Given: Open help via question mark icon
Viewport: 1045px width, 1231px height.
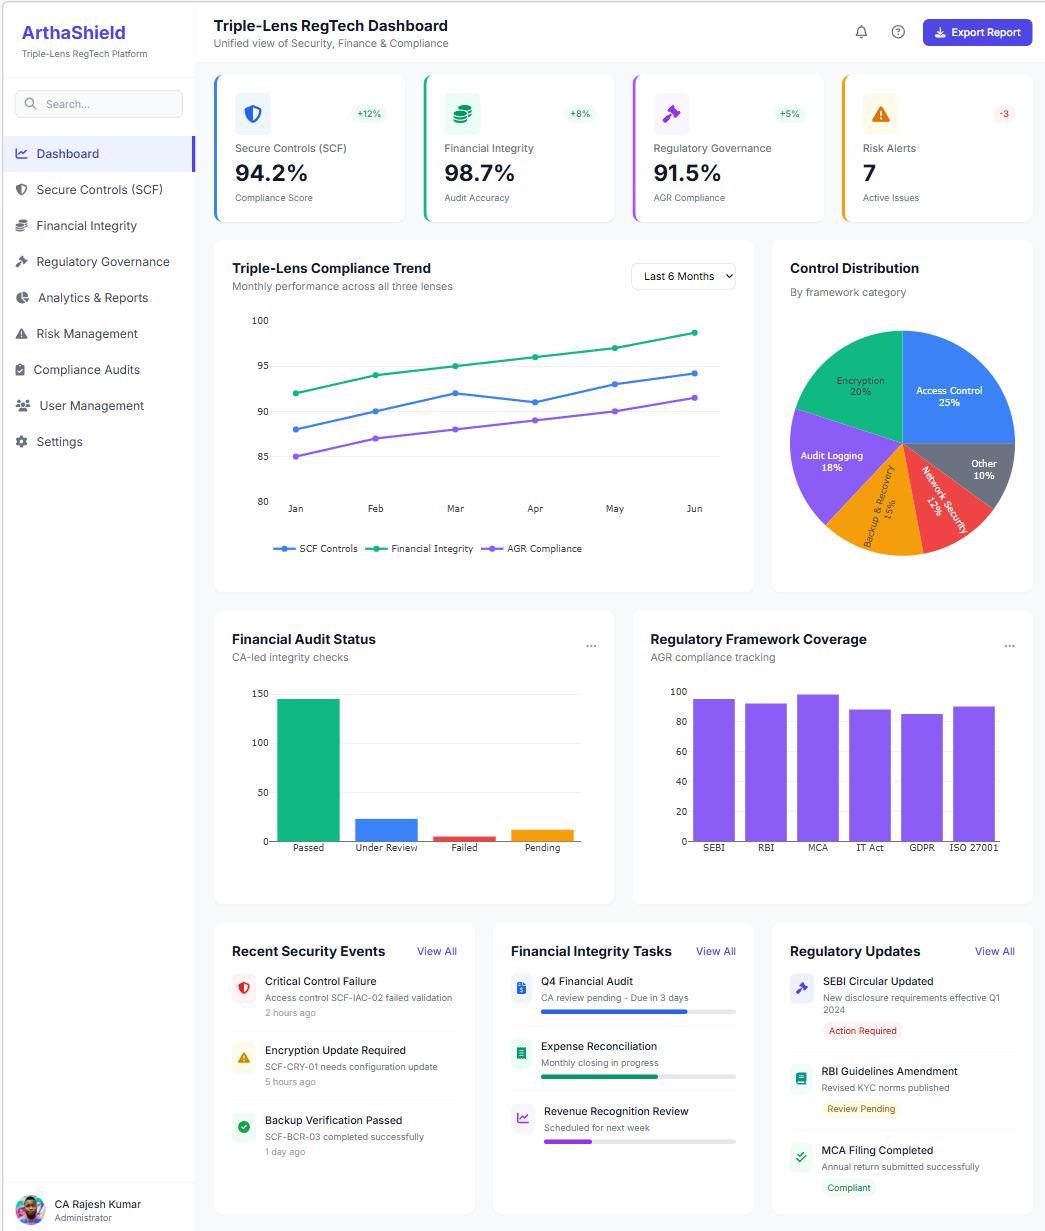Looking at the screenshot, I should [x=898, y=32].
